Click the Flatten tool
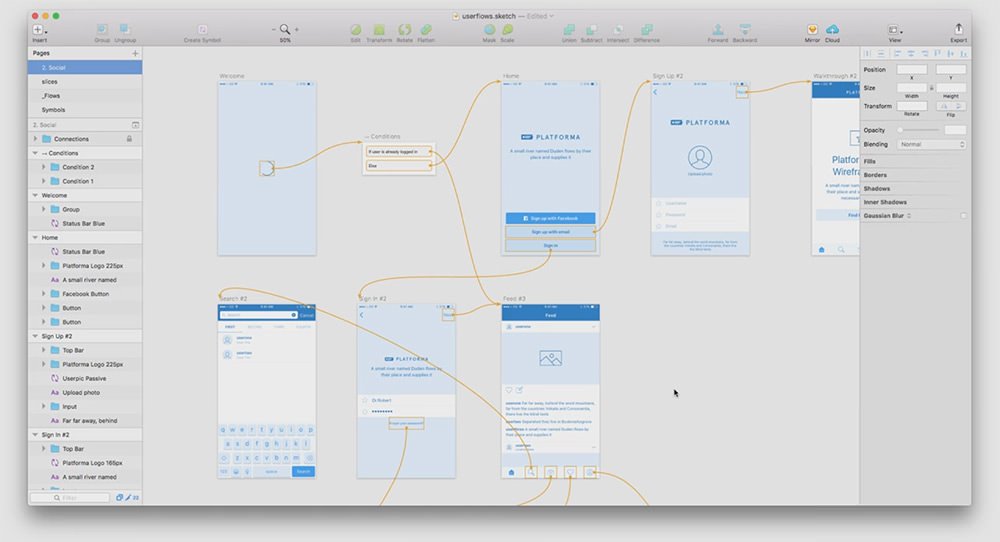 [426, 29]
